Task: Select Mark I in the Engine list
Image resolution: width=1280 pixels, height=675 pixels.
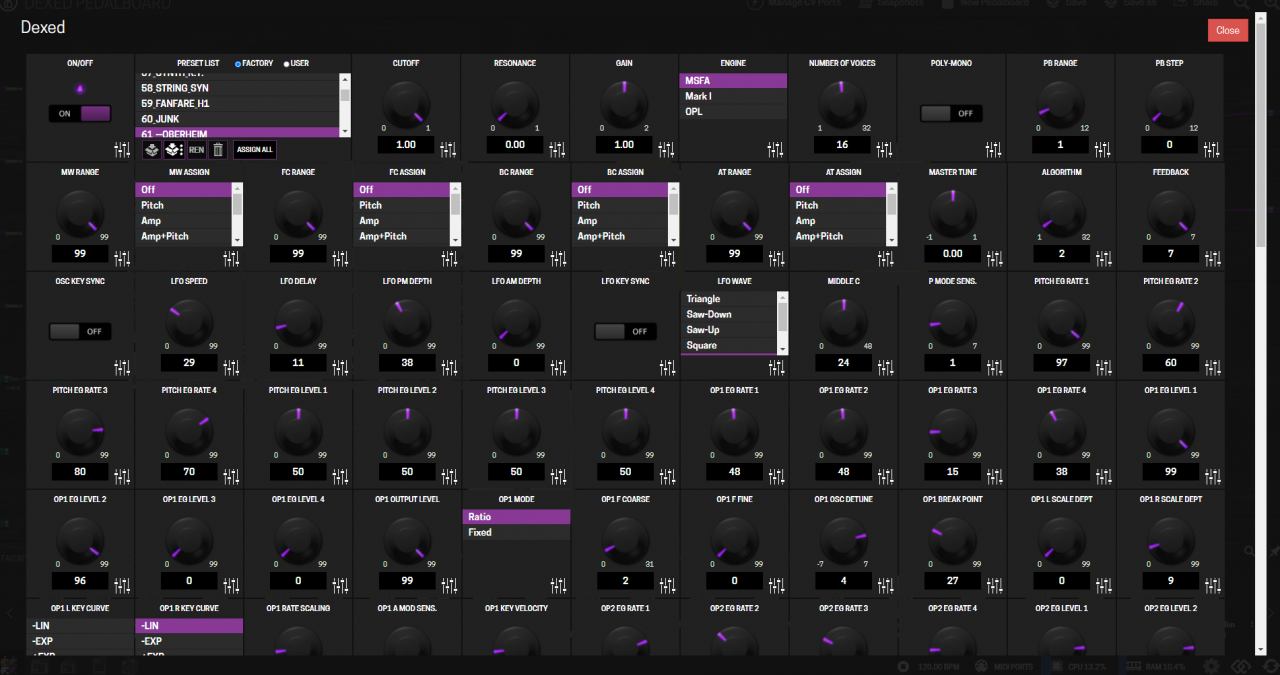Action: point(733,96)
